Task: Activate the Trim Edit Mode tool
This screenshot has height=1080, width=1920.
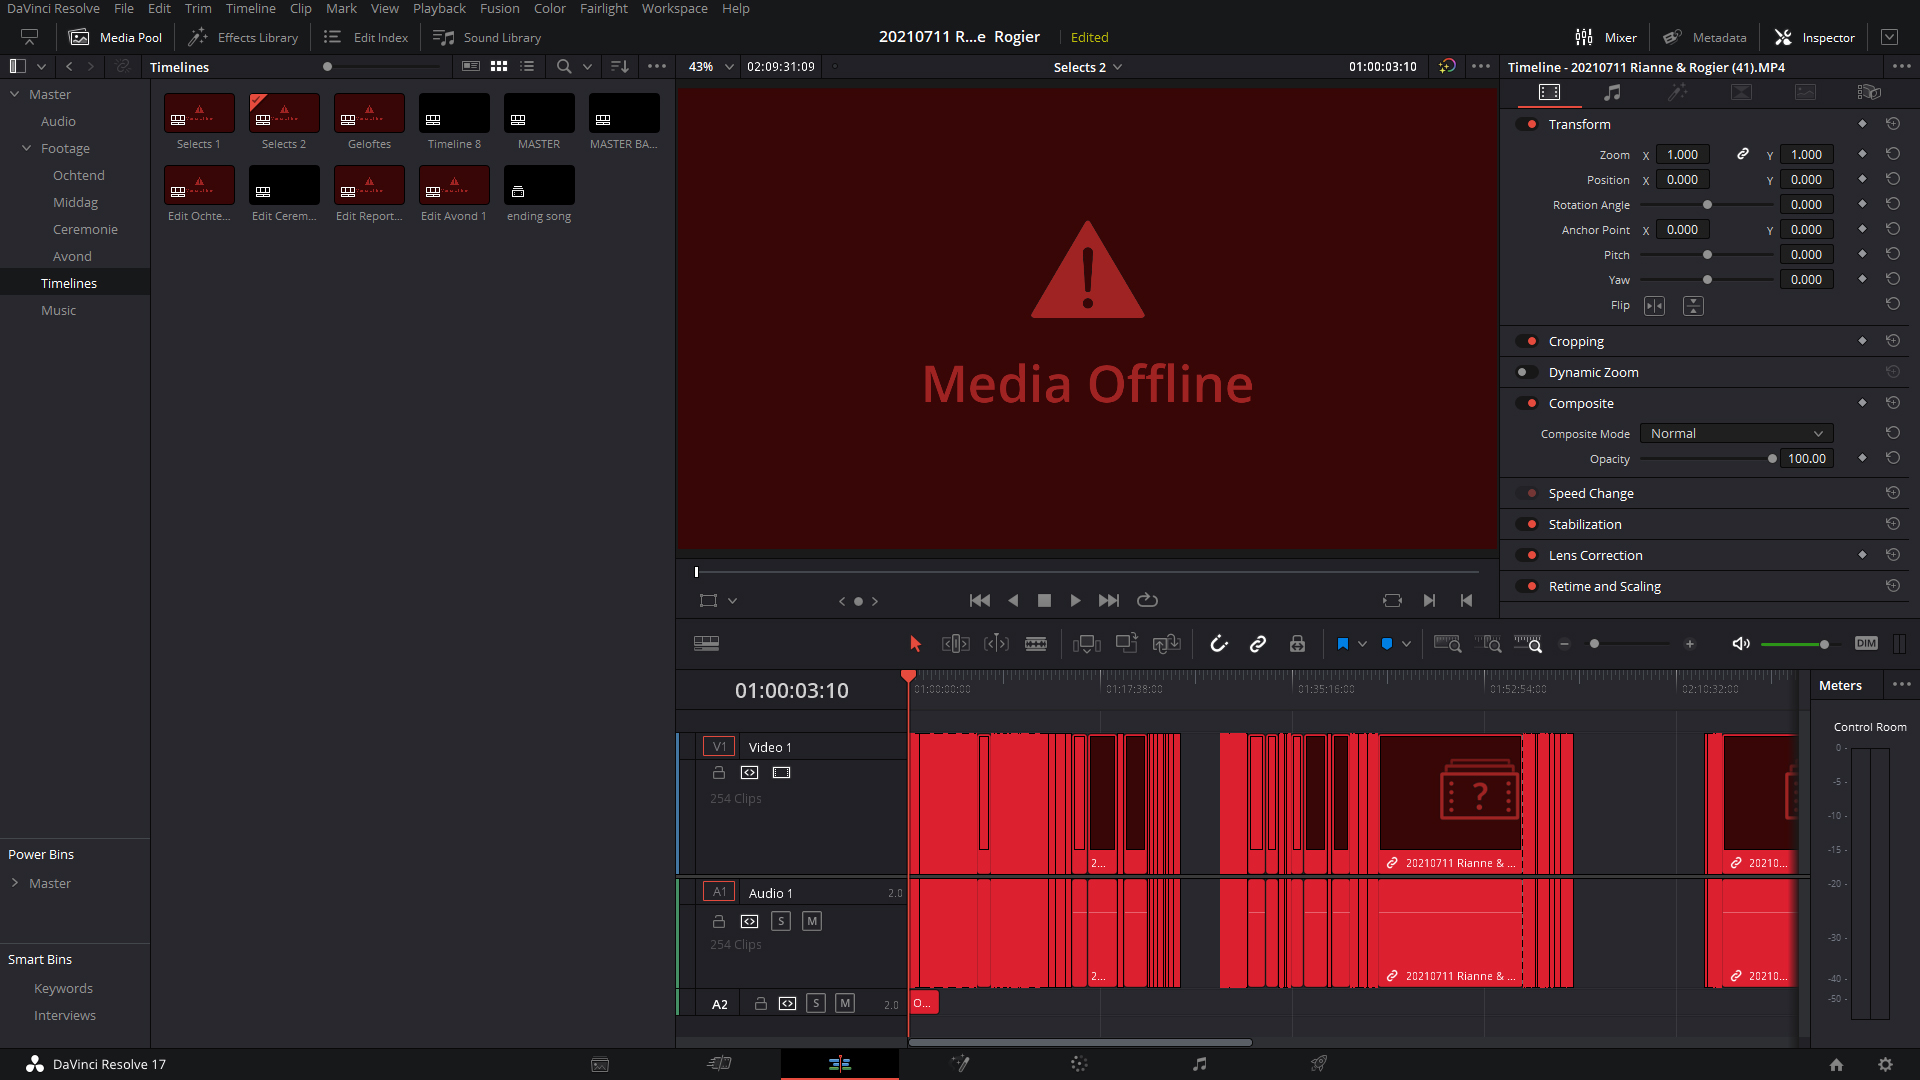Action: click(956, 644)
